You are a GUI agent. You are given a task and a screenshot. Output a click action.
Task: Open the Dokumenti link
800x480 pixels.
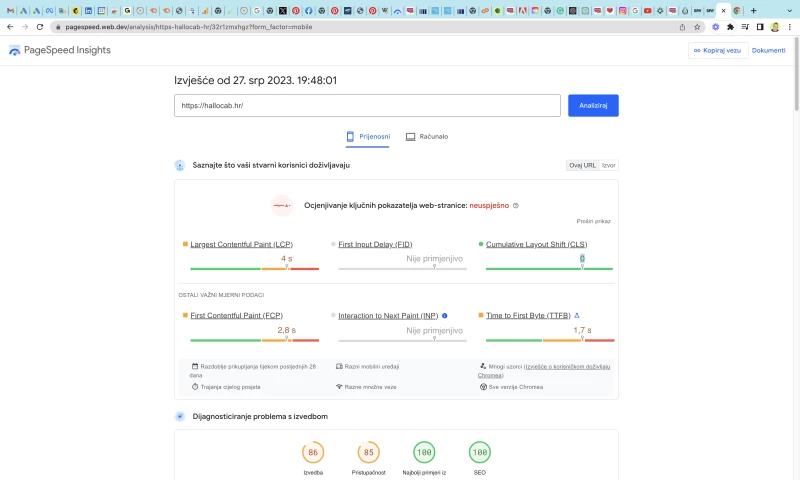tap(768, 50)
